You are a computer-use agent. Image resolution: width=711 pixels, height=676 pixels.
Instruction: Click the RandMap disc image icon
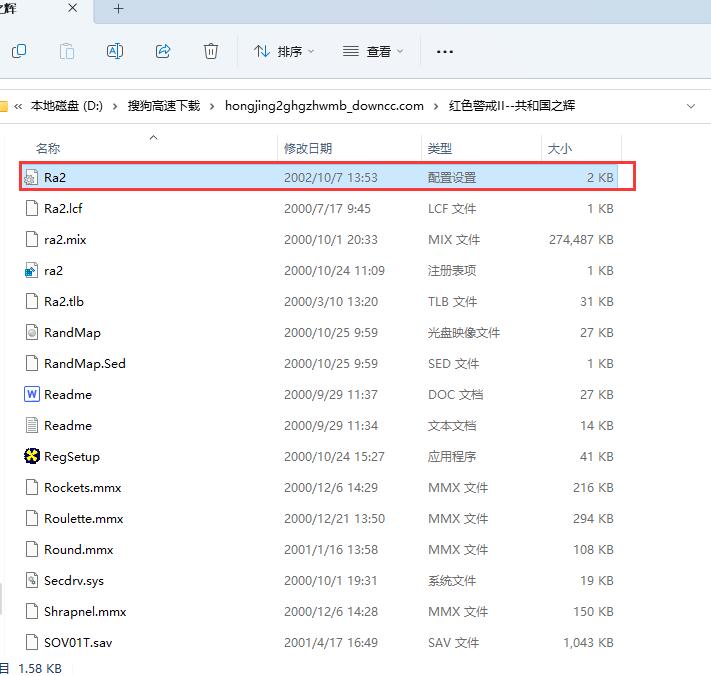click(x=32, y=332)
